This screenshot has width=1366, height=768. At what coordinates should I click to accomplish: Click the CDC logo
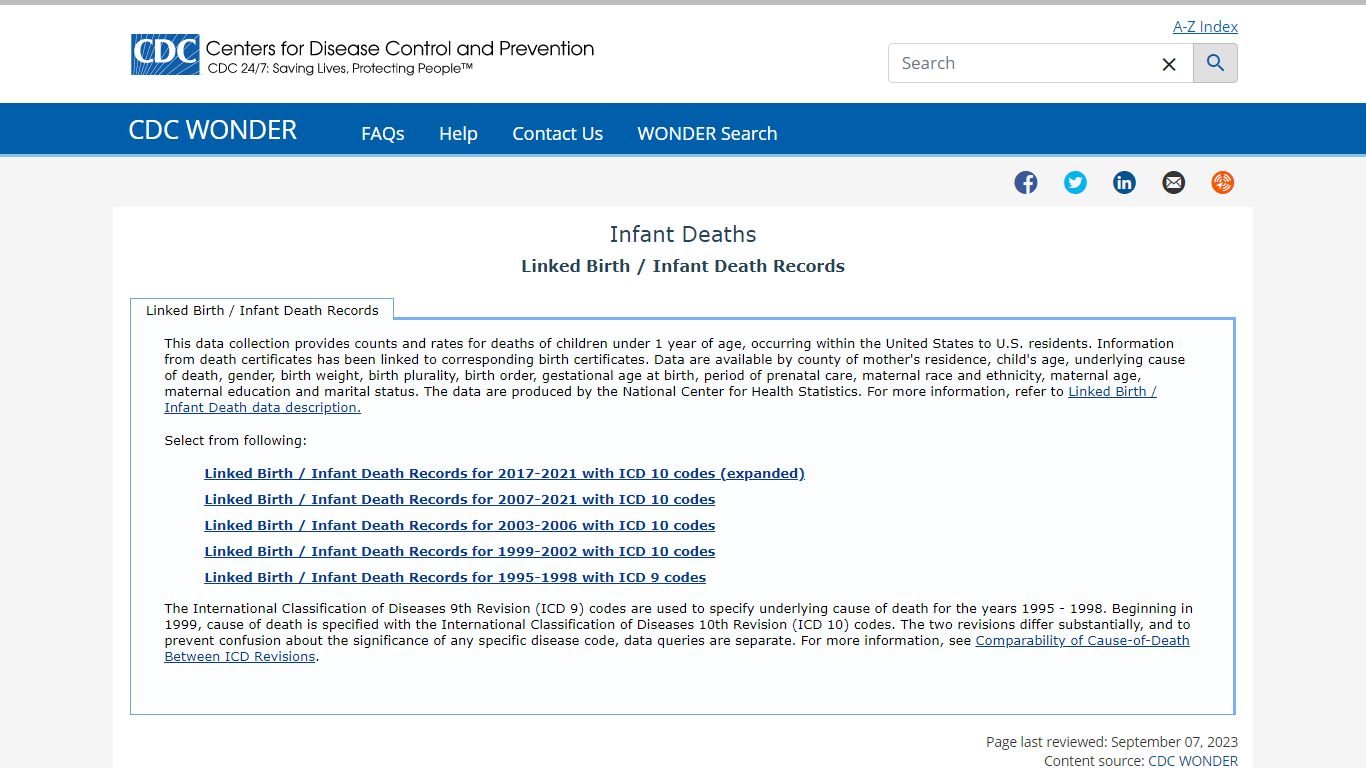click(165, 55)
